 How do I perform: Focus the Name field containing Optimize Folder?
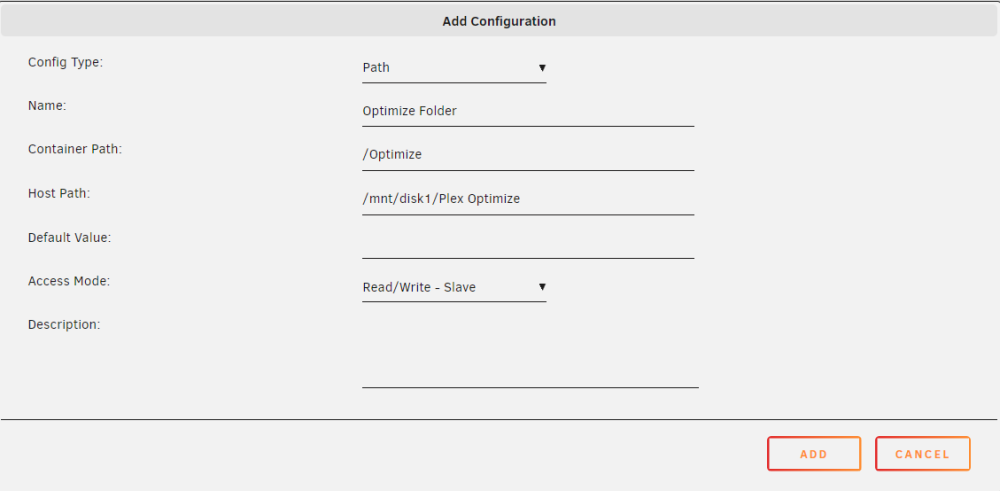click(x=528, y=111)
